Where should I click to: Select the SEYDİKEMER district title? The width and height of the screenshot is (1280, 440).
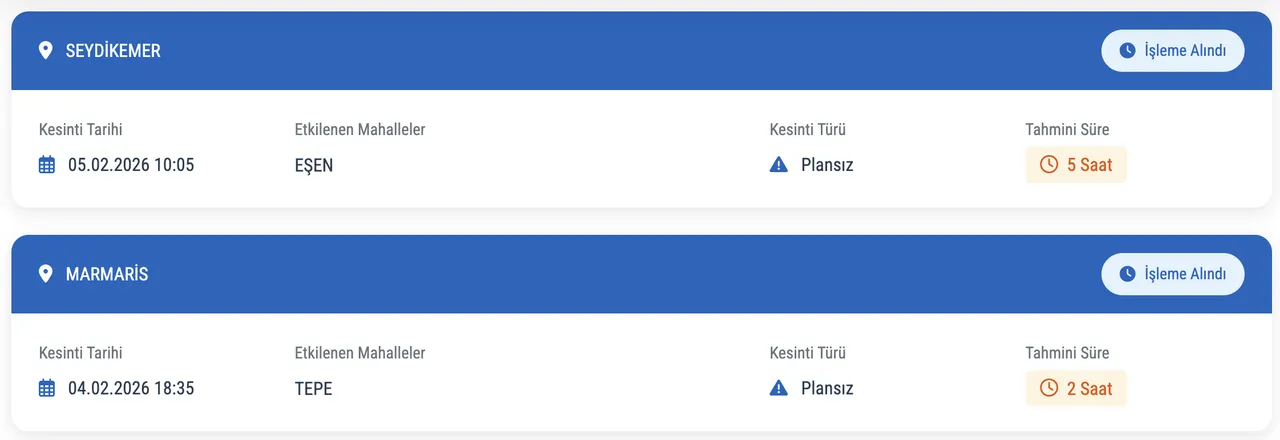[113, 51]
